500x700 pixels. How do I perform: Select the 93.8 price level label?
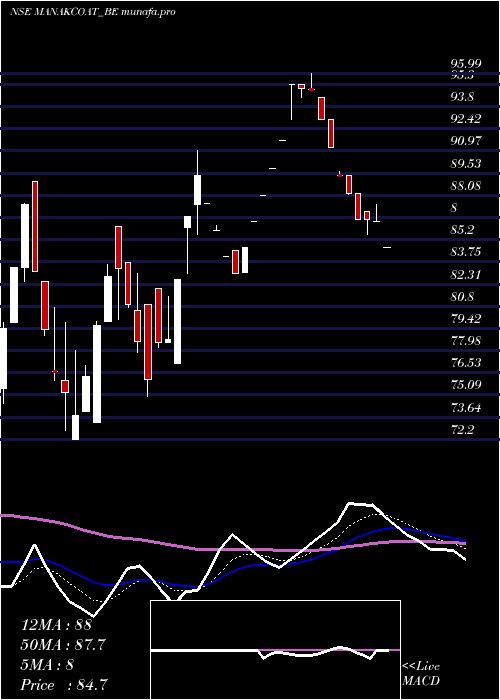[462, 97]
